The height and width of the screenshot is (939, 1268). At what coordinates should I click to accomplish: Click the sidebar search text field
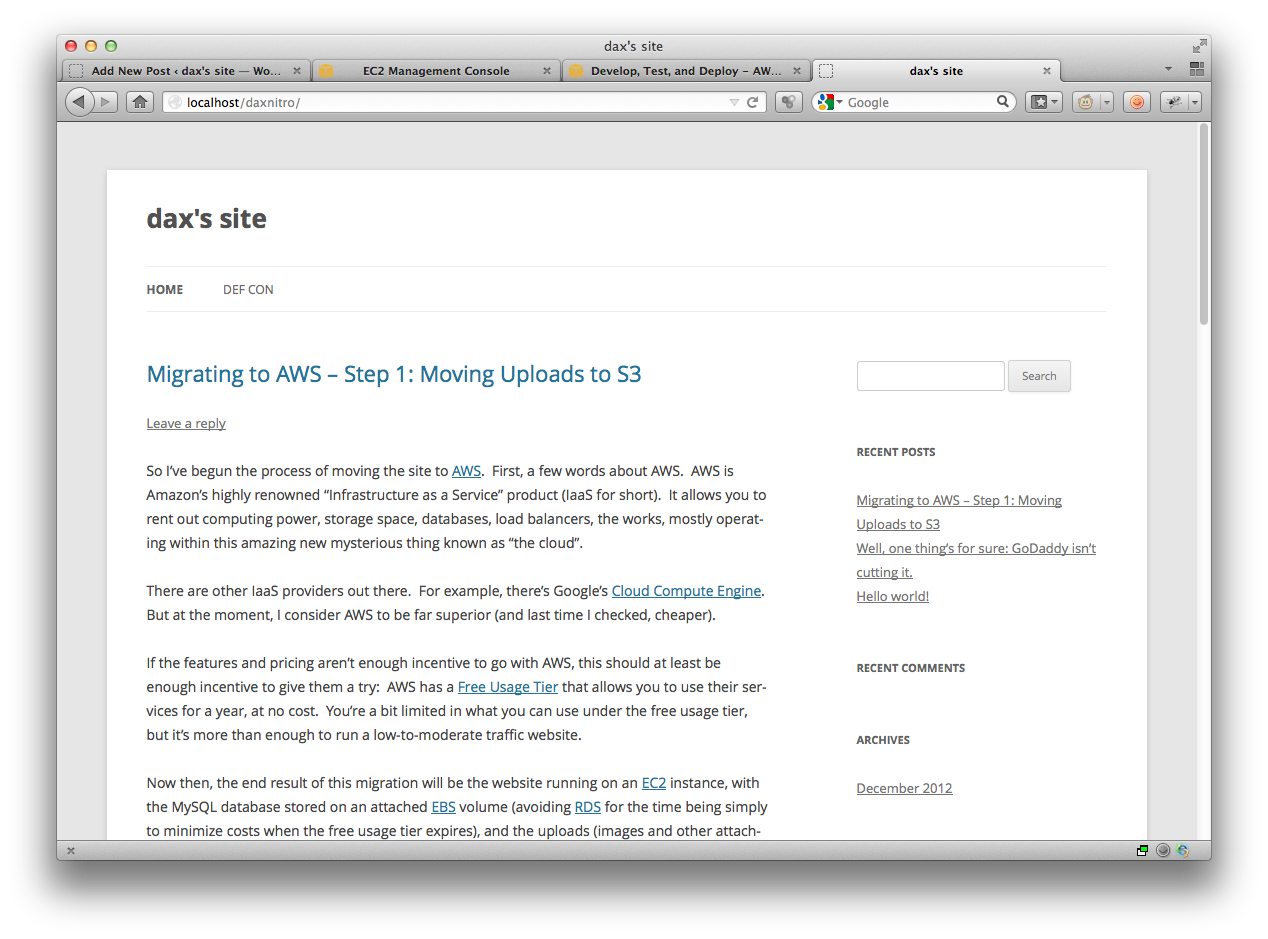[x=931, y=376]
